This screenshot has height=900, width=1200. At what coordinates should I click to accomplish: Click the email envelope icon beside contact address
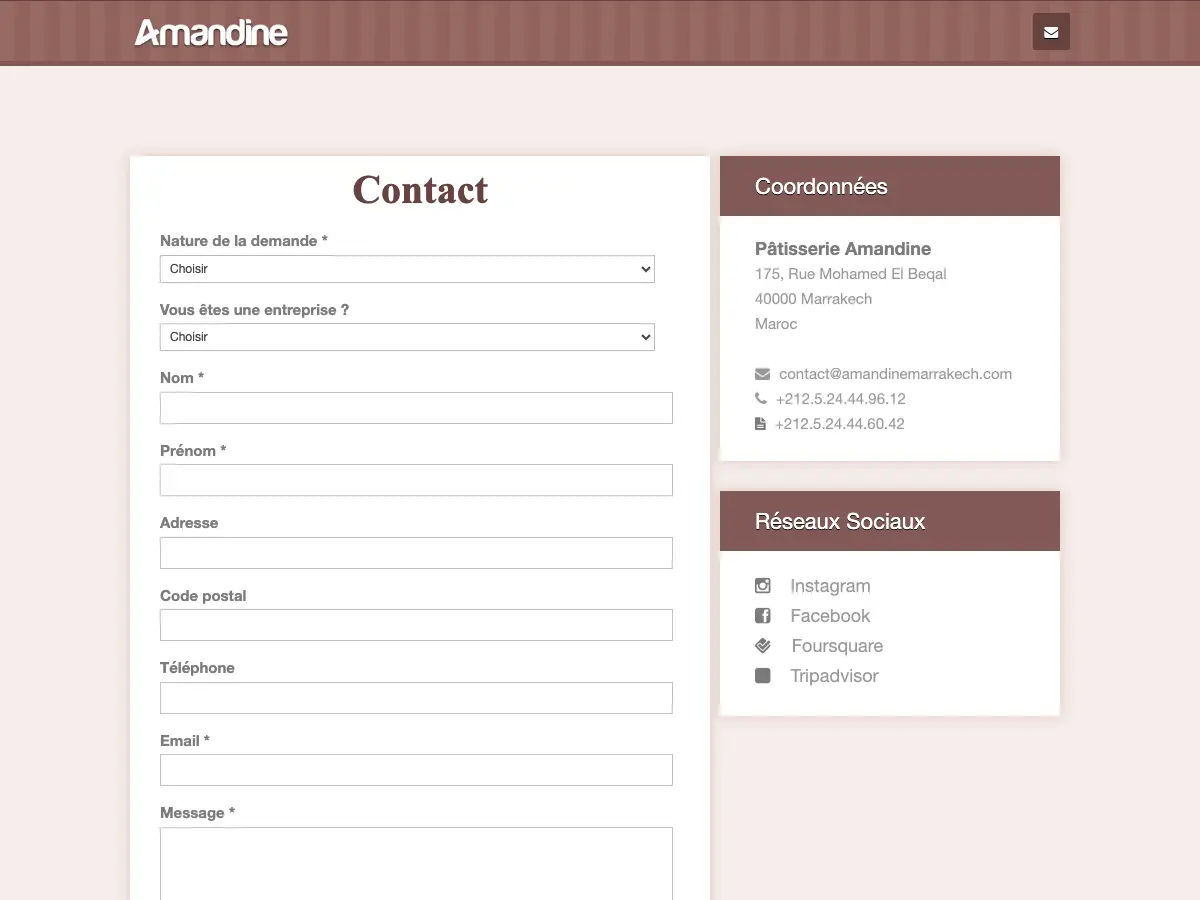coord(762,374)
